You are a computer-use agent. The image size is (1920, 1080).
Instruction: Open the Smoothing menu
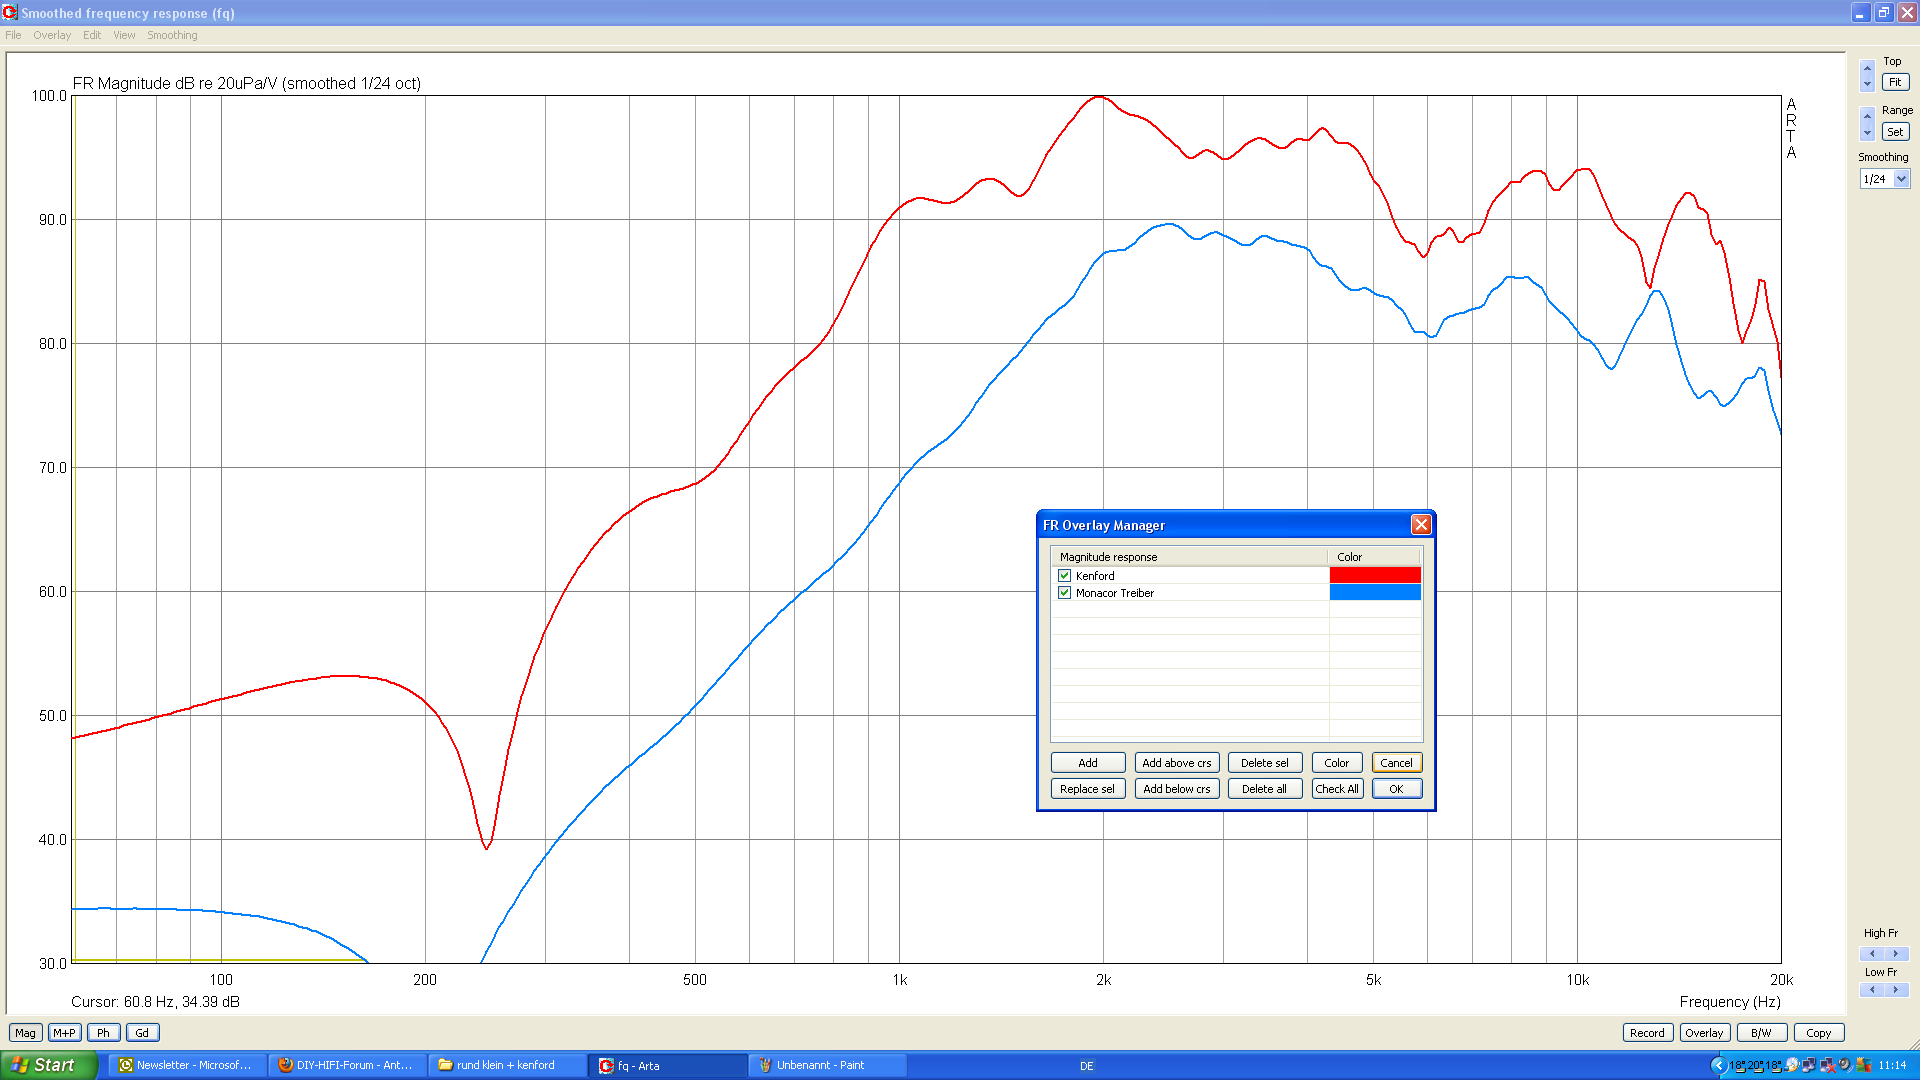172,35
